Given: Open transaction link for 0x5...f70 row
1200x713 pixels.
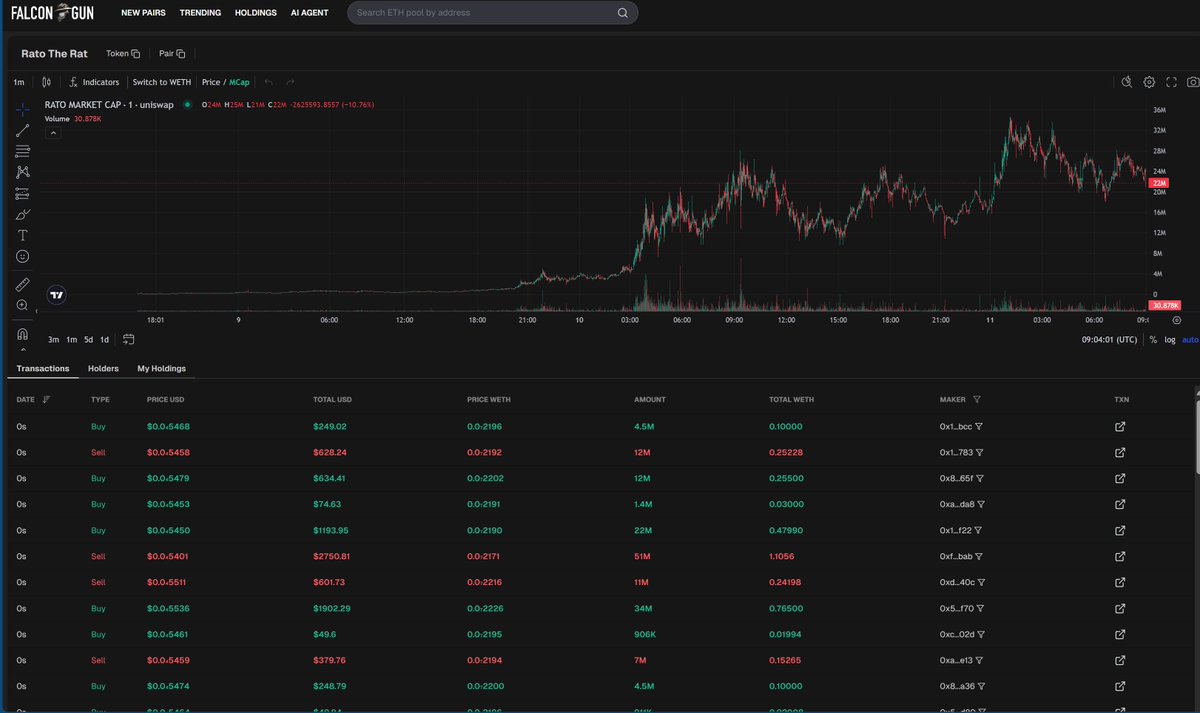Looking at the screenshot, I should (x=1120, y=608).
